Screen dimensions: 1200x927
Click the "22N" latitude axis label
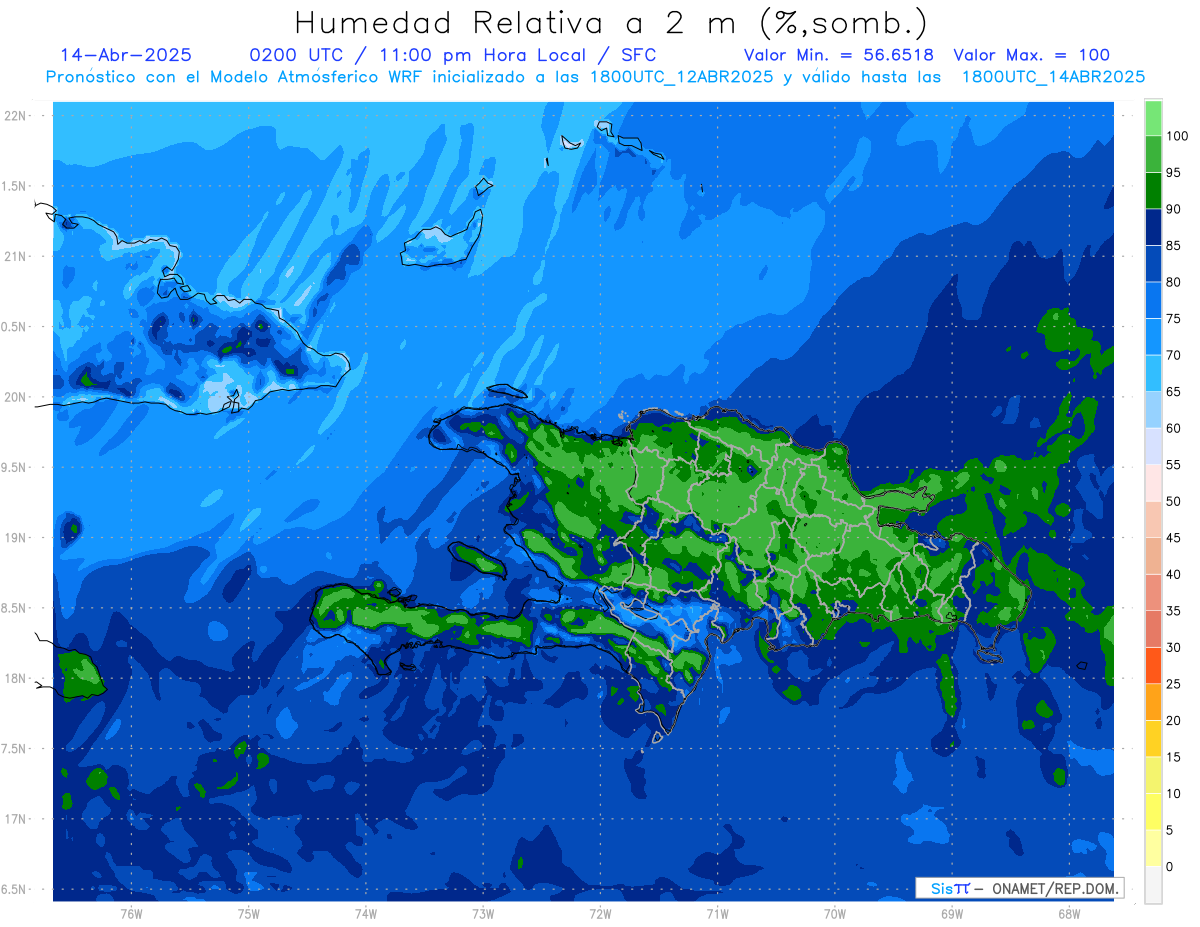[17, 116]
